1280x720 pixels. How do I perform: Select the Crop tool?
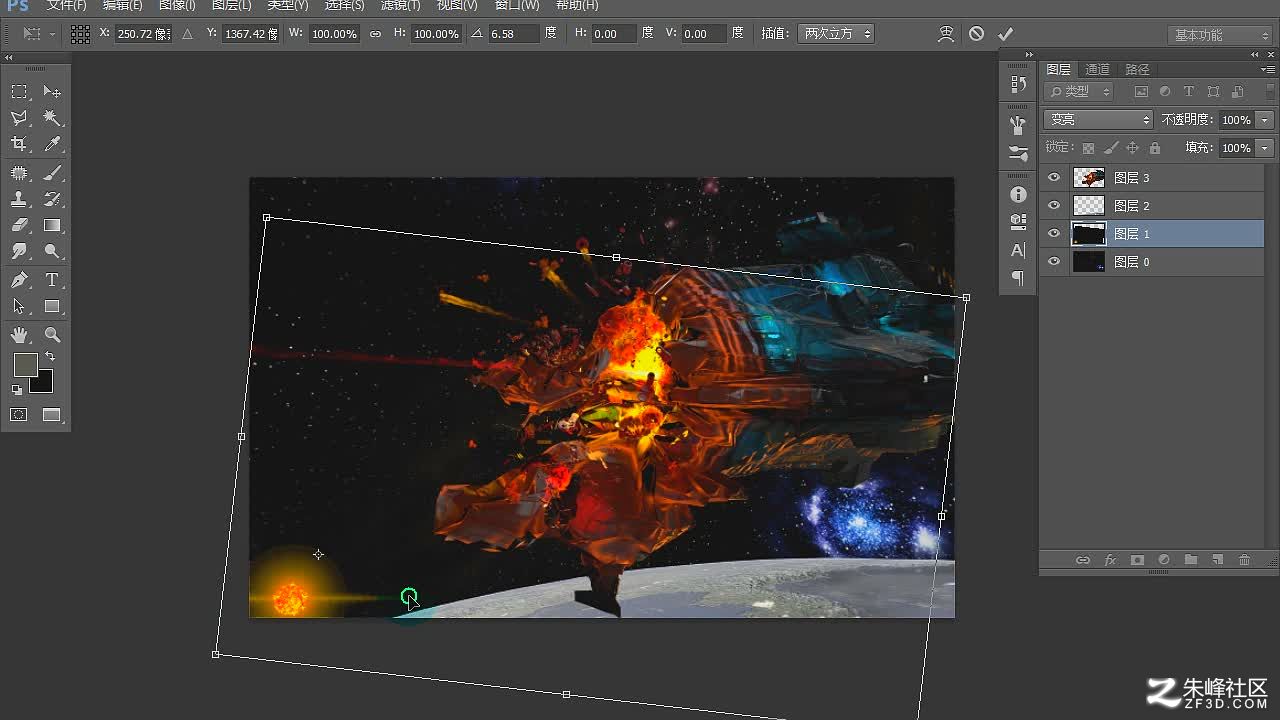(19, 145)
